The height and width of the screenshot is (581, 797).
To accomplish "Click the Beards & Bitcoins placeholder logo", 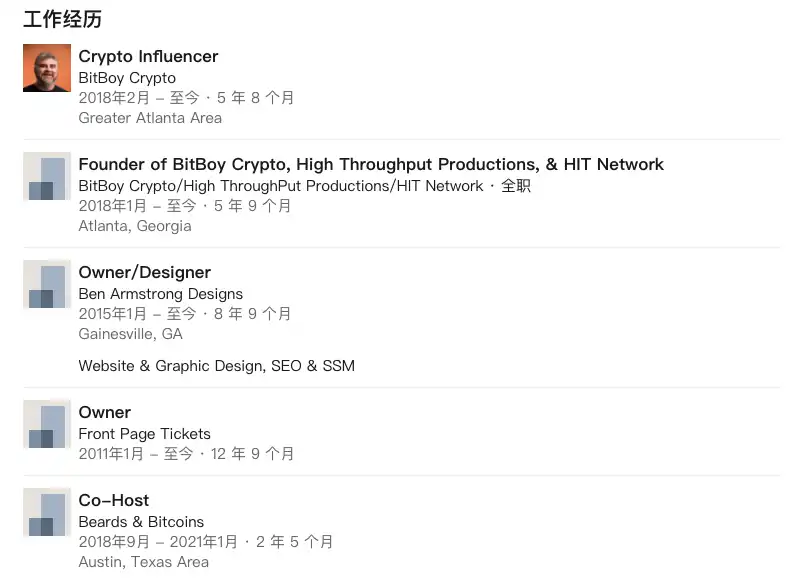I will tap(47, 513).
